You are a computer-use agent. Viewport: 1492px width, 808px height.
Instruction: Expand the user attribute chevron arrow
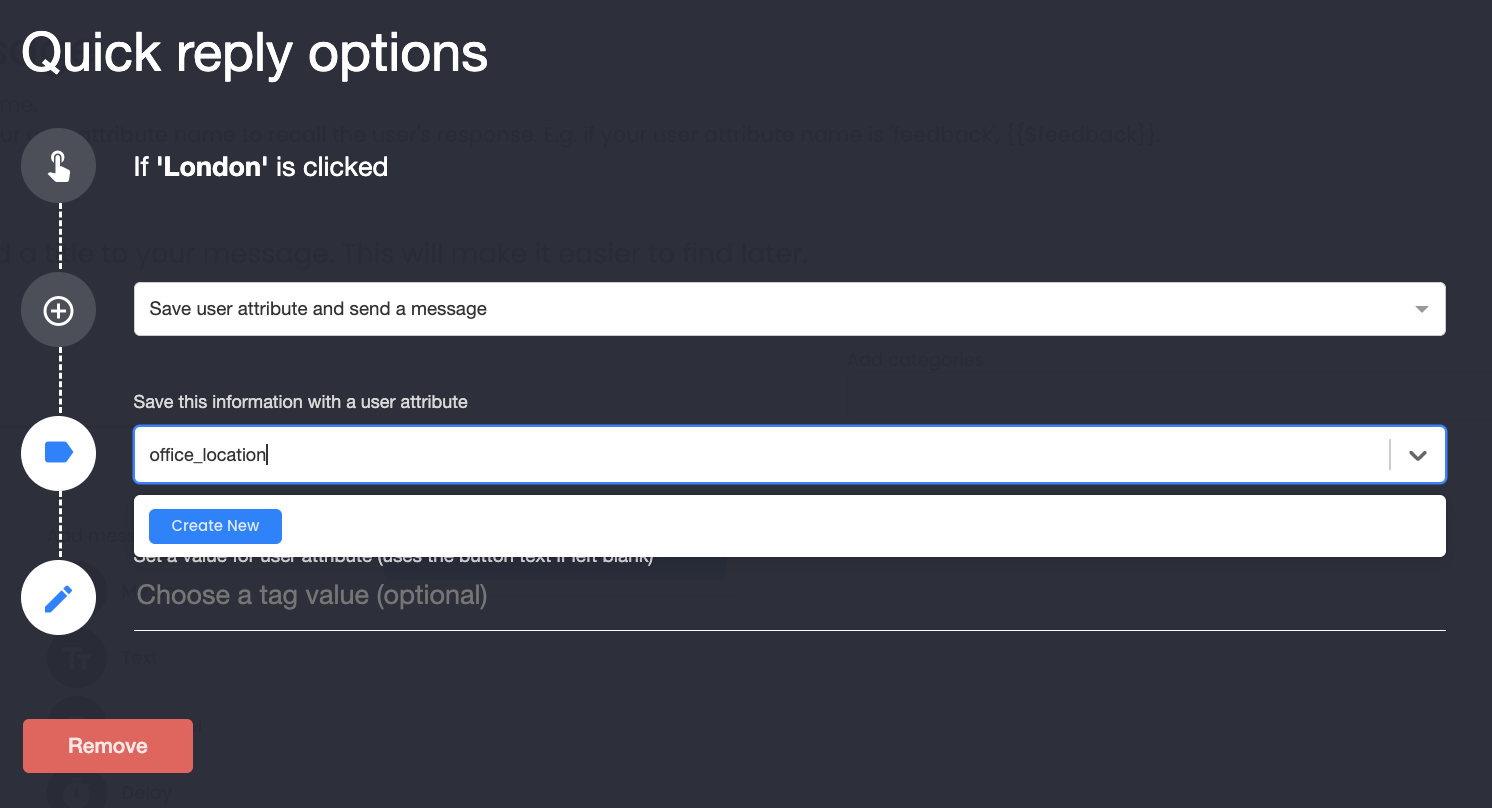point(1417,455)
